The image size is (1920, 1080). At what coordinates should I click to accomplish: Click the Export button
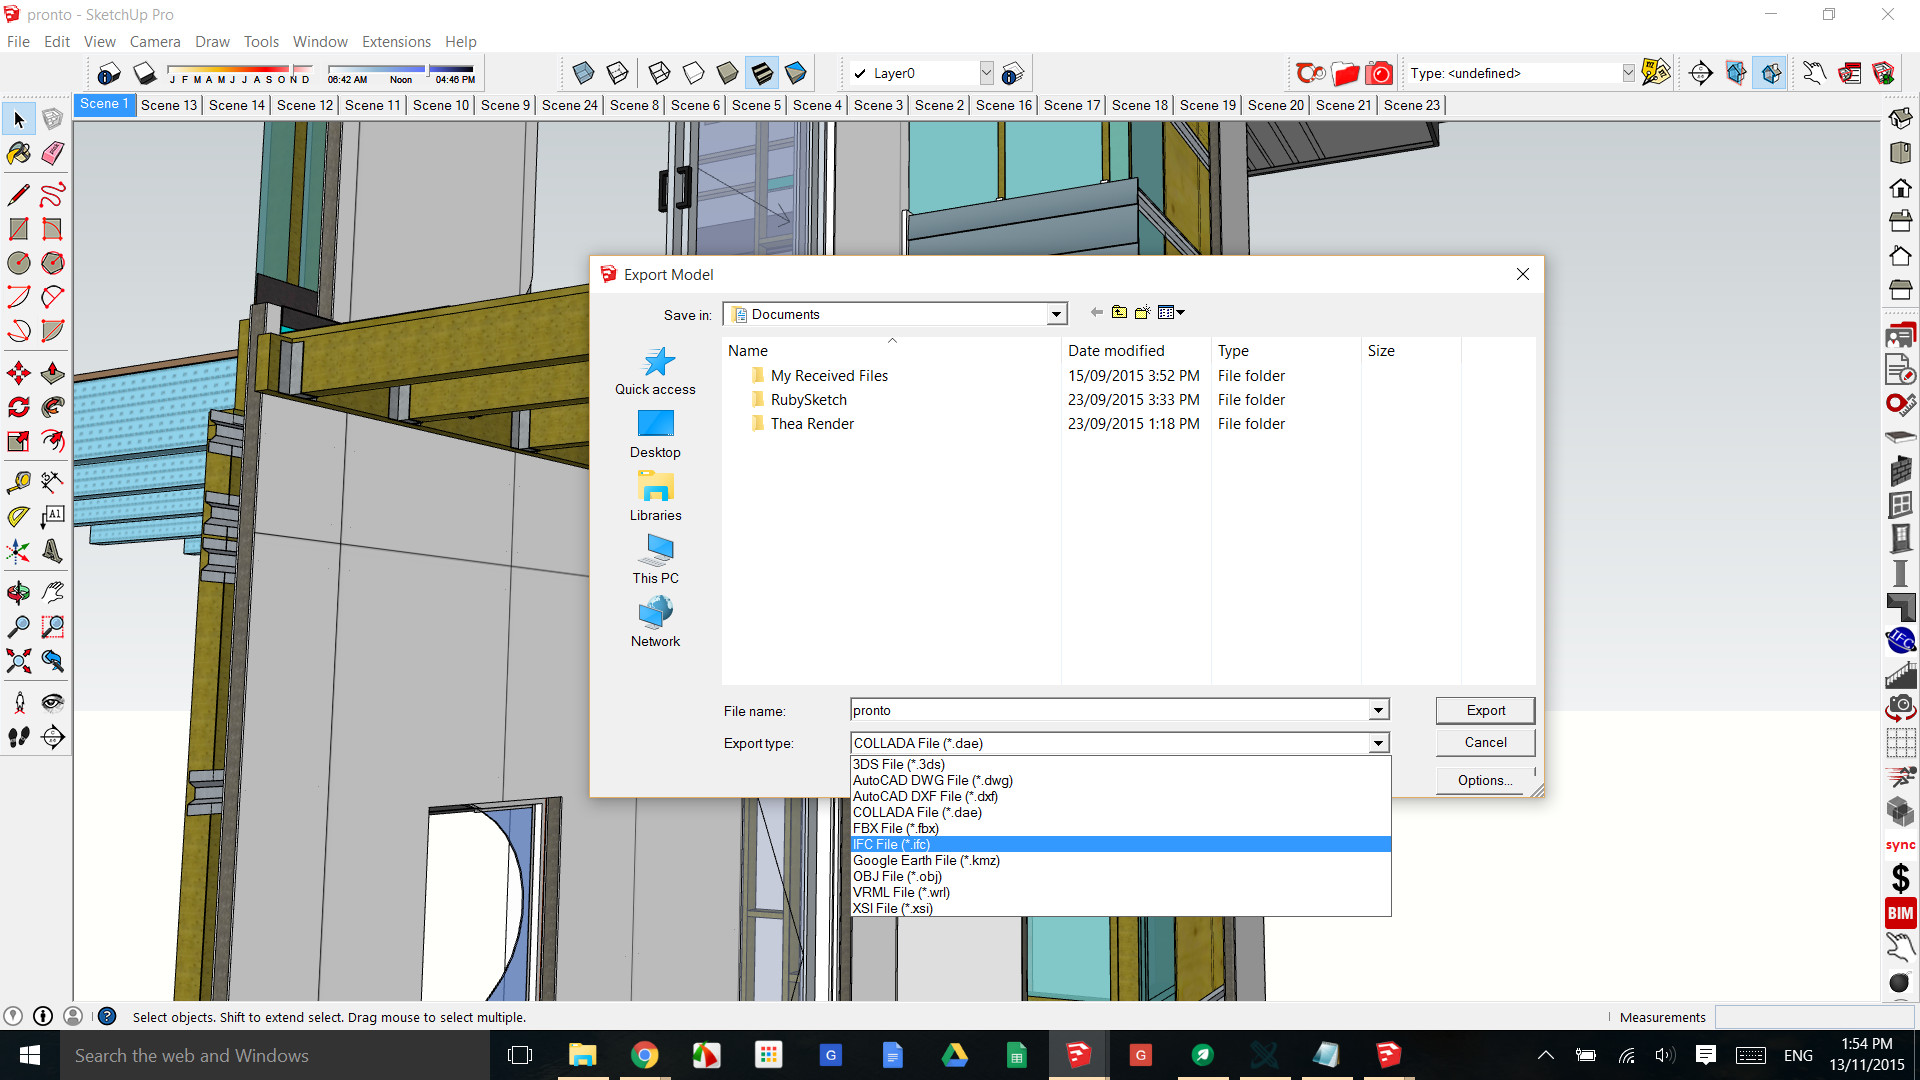pos(1485,709)
